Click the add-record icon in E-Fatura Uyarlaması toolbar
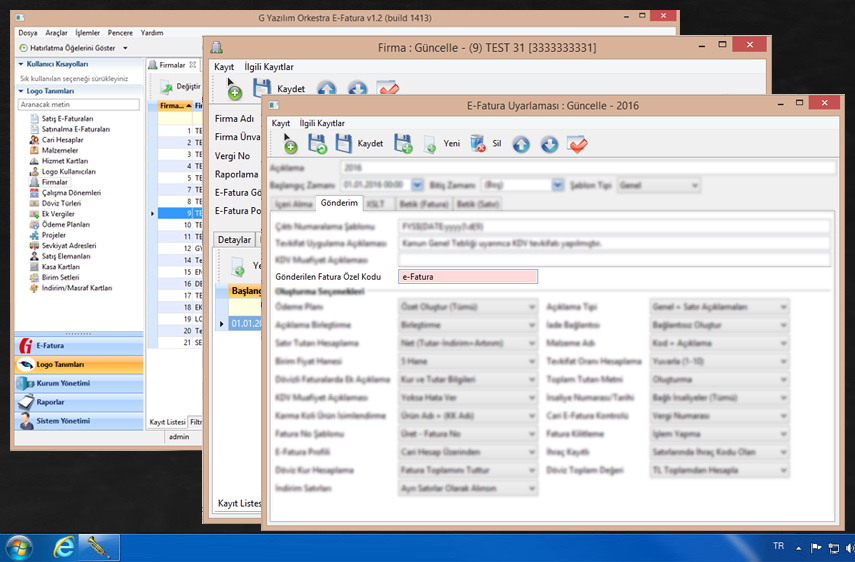The width and height of the screenshot is (855, 562). (x=290, y=144)
